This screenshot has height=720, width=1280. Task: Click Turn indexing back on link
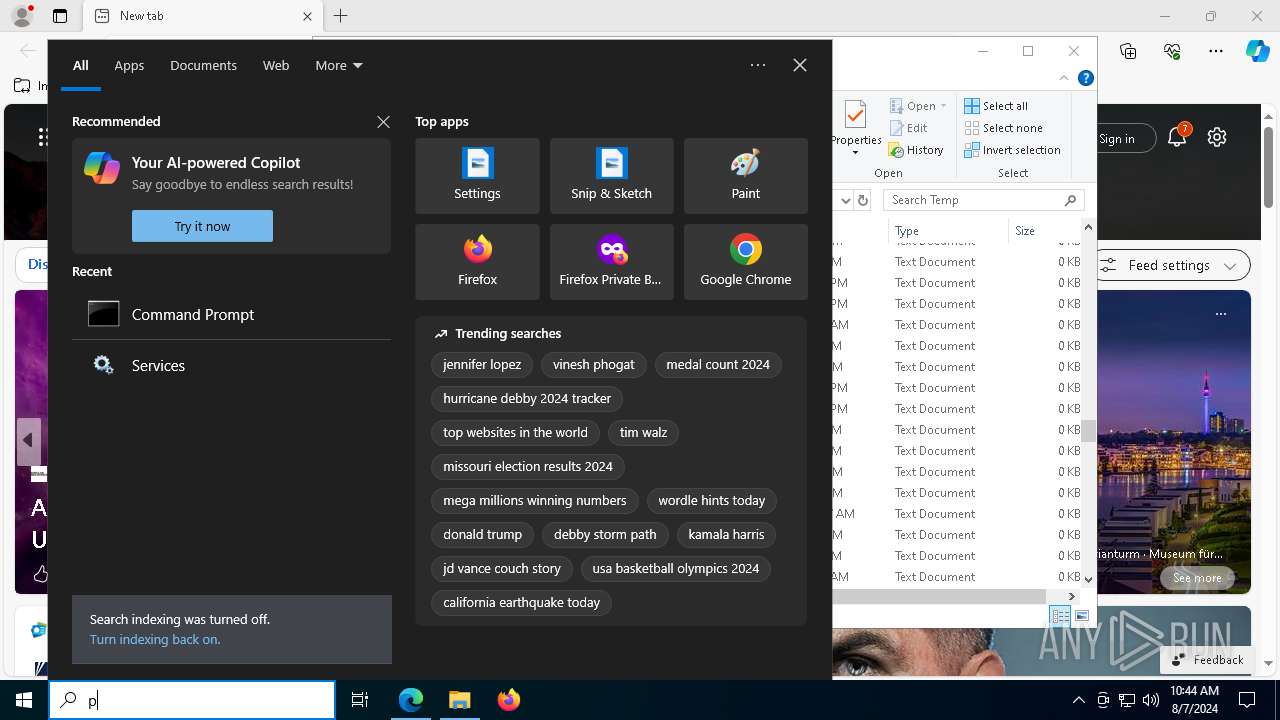tap(155, 639)
